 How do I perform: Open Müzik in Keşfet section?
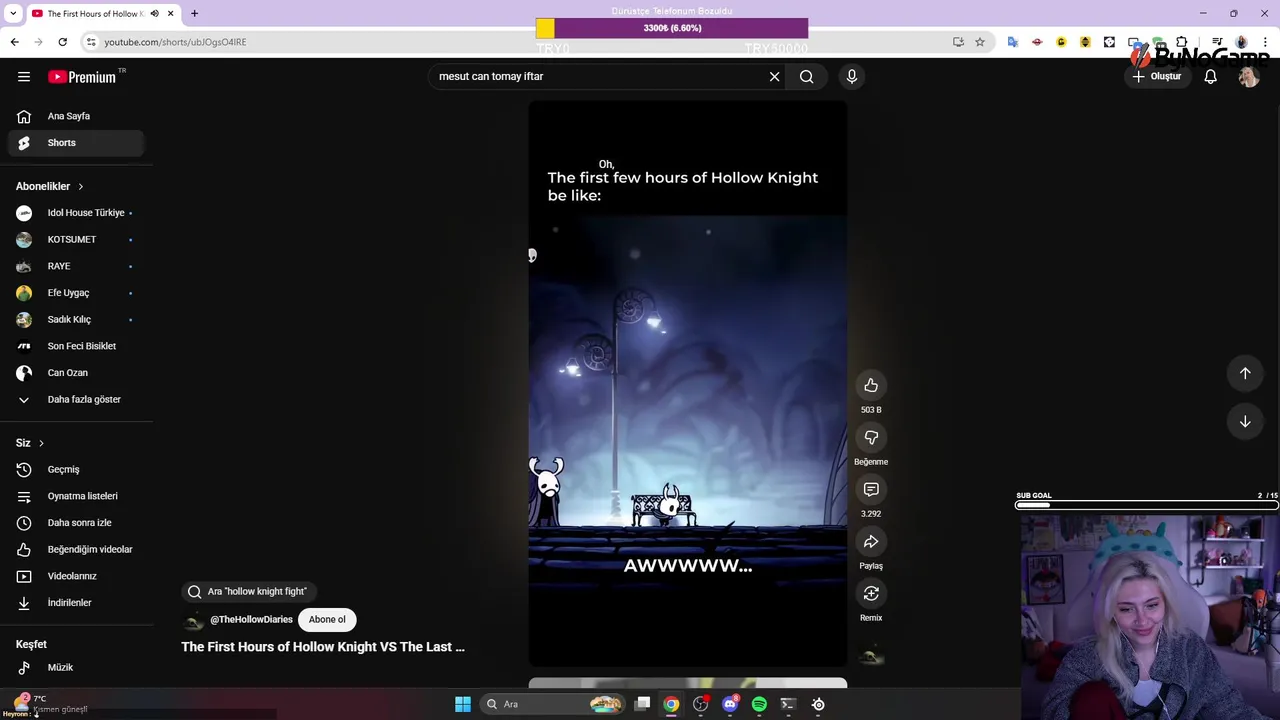click(76, 667)
